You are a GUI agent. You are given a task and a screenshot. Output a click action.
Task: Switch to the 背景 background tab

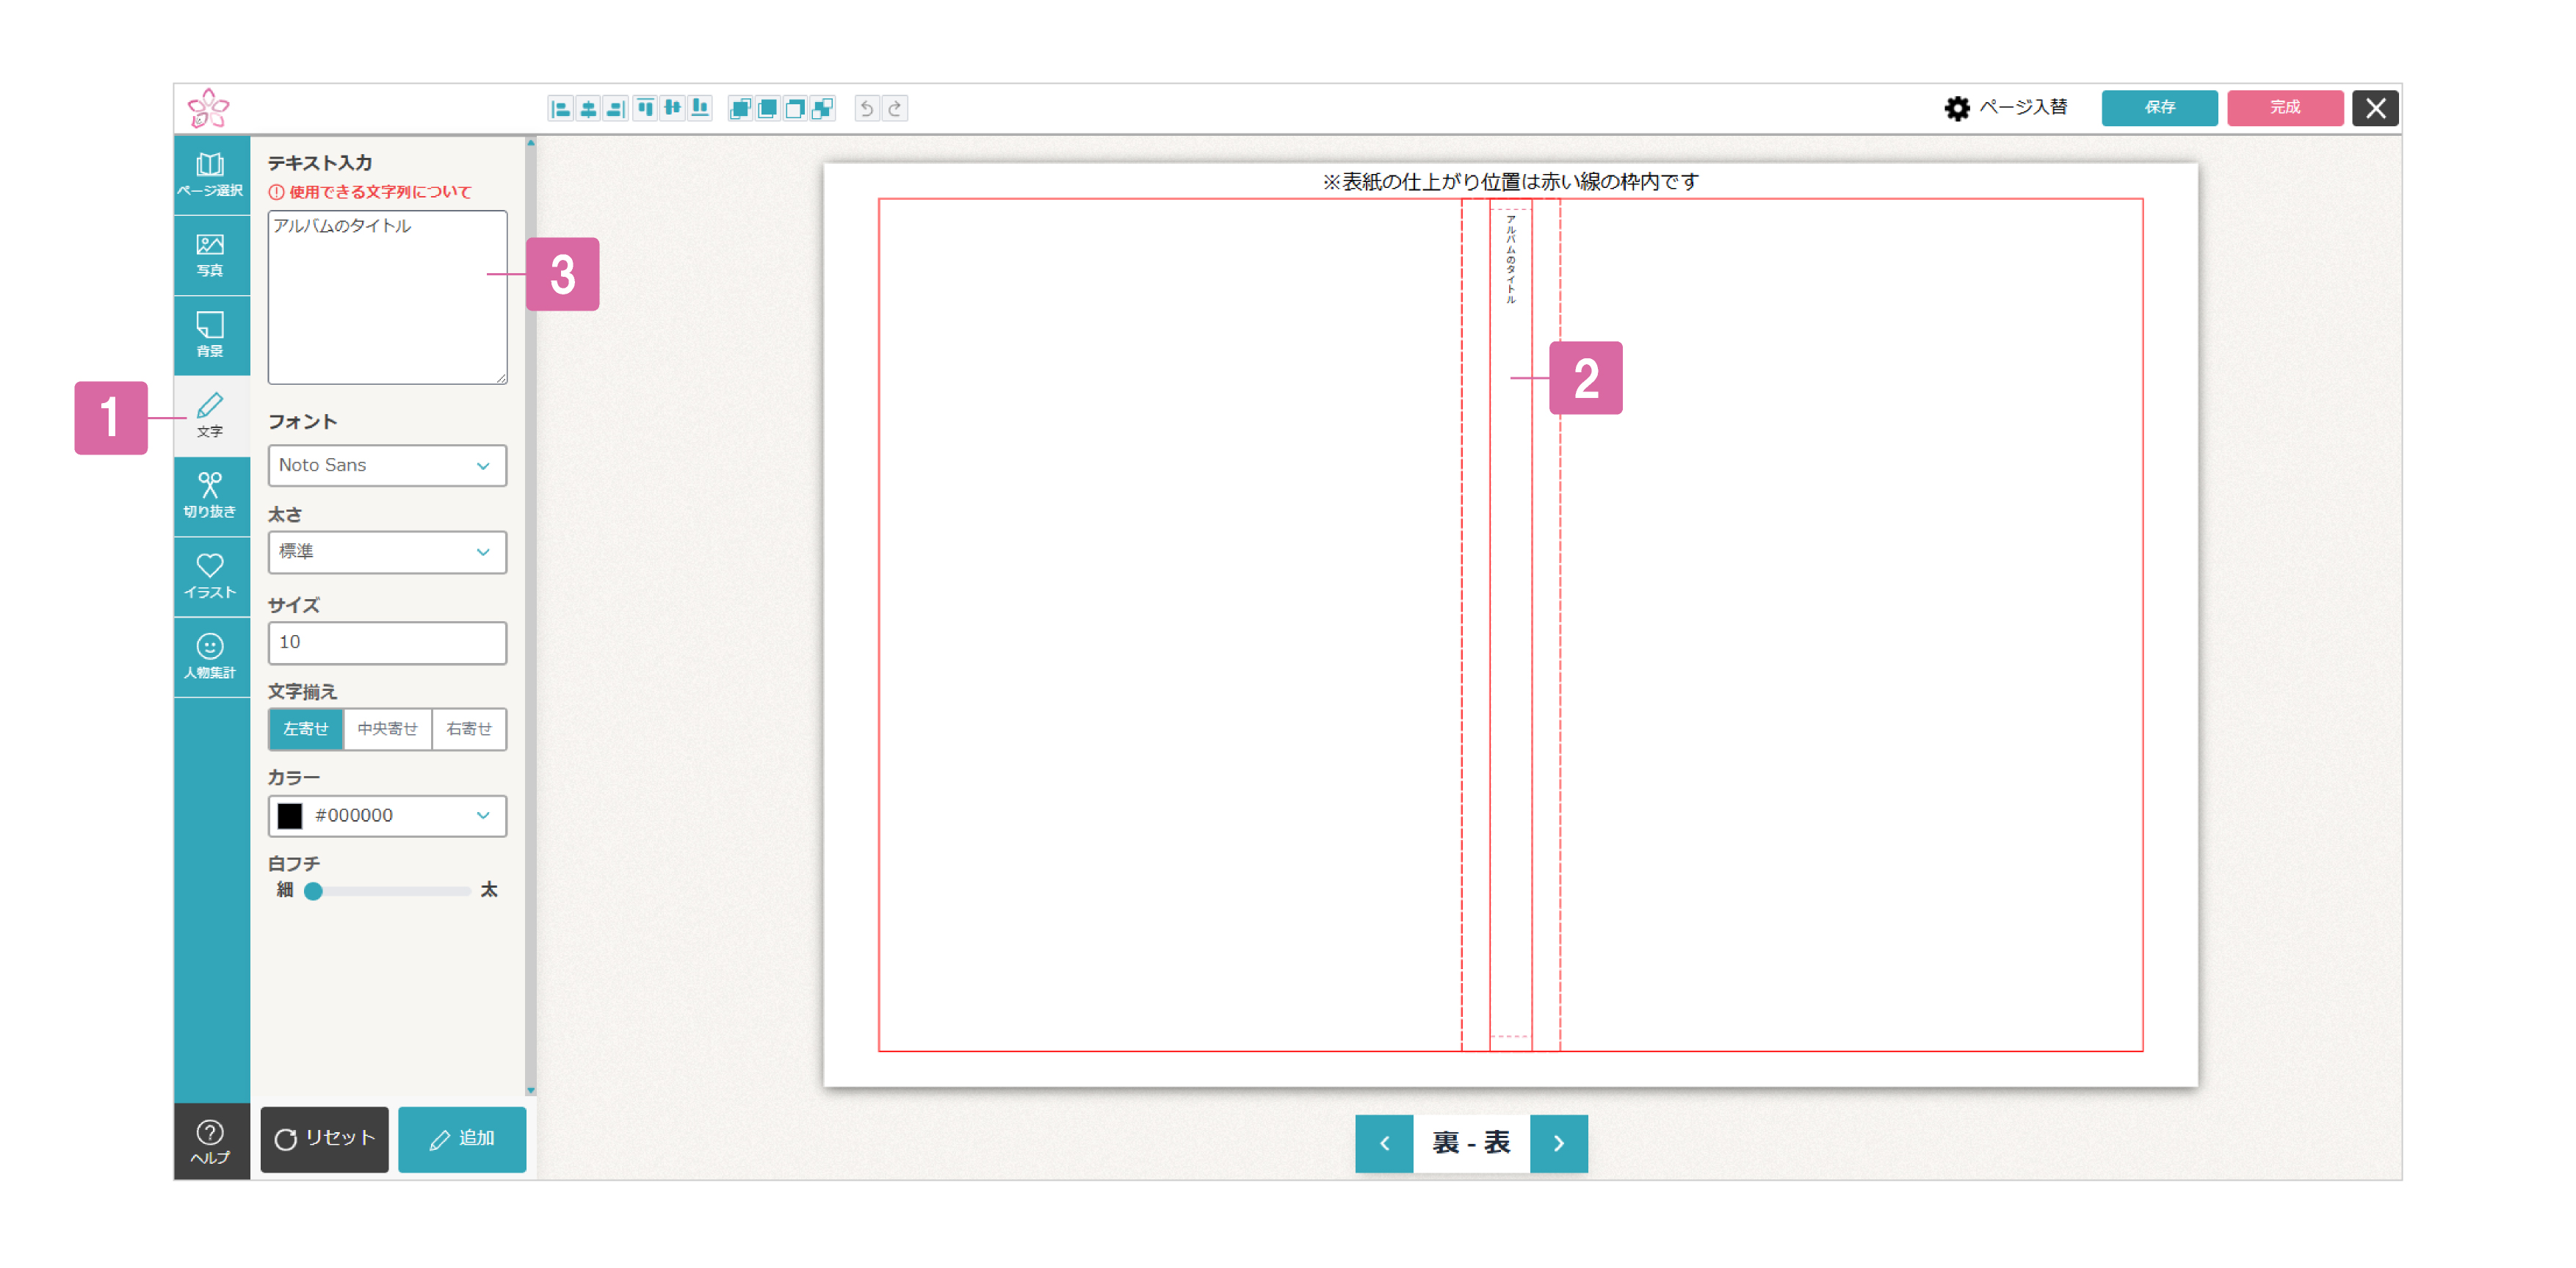tap(210, 335)
